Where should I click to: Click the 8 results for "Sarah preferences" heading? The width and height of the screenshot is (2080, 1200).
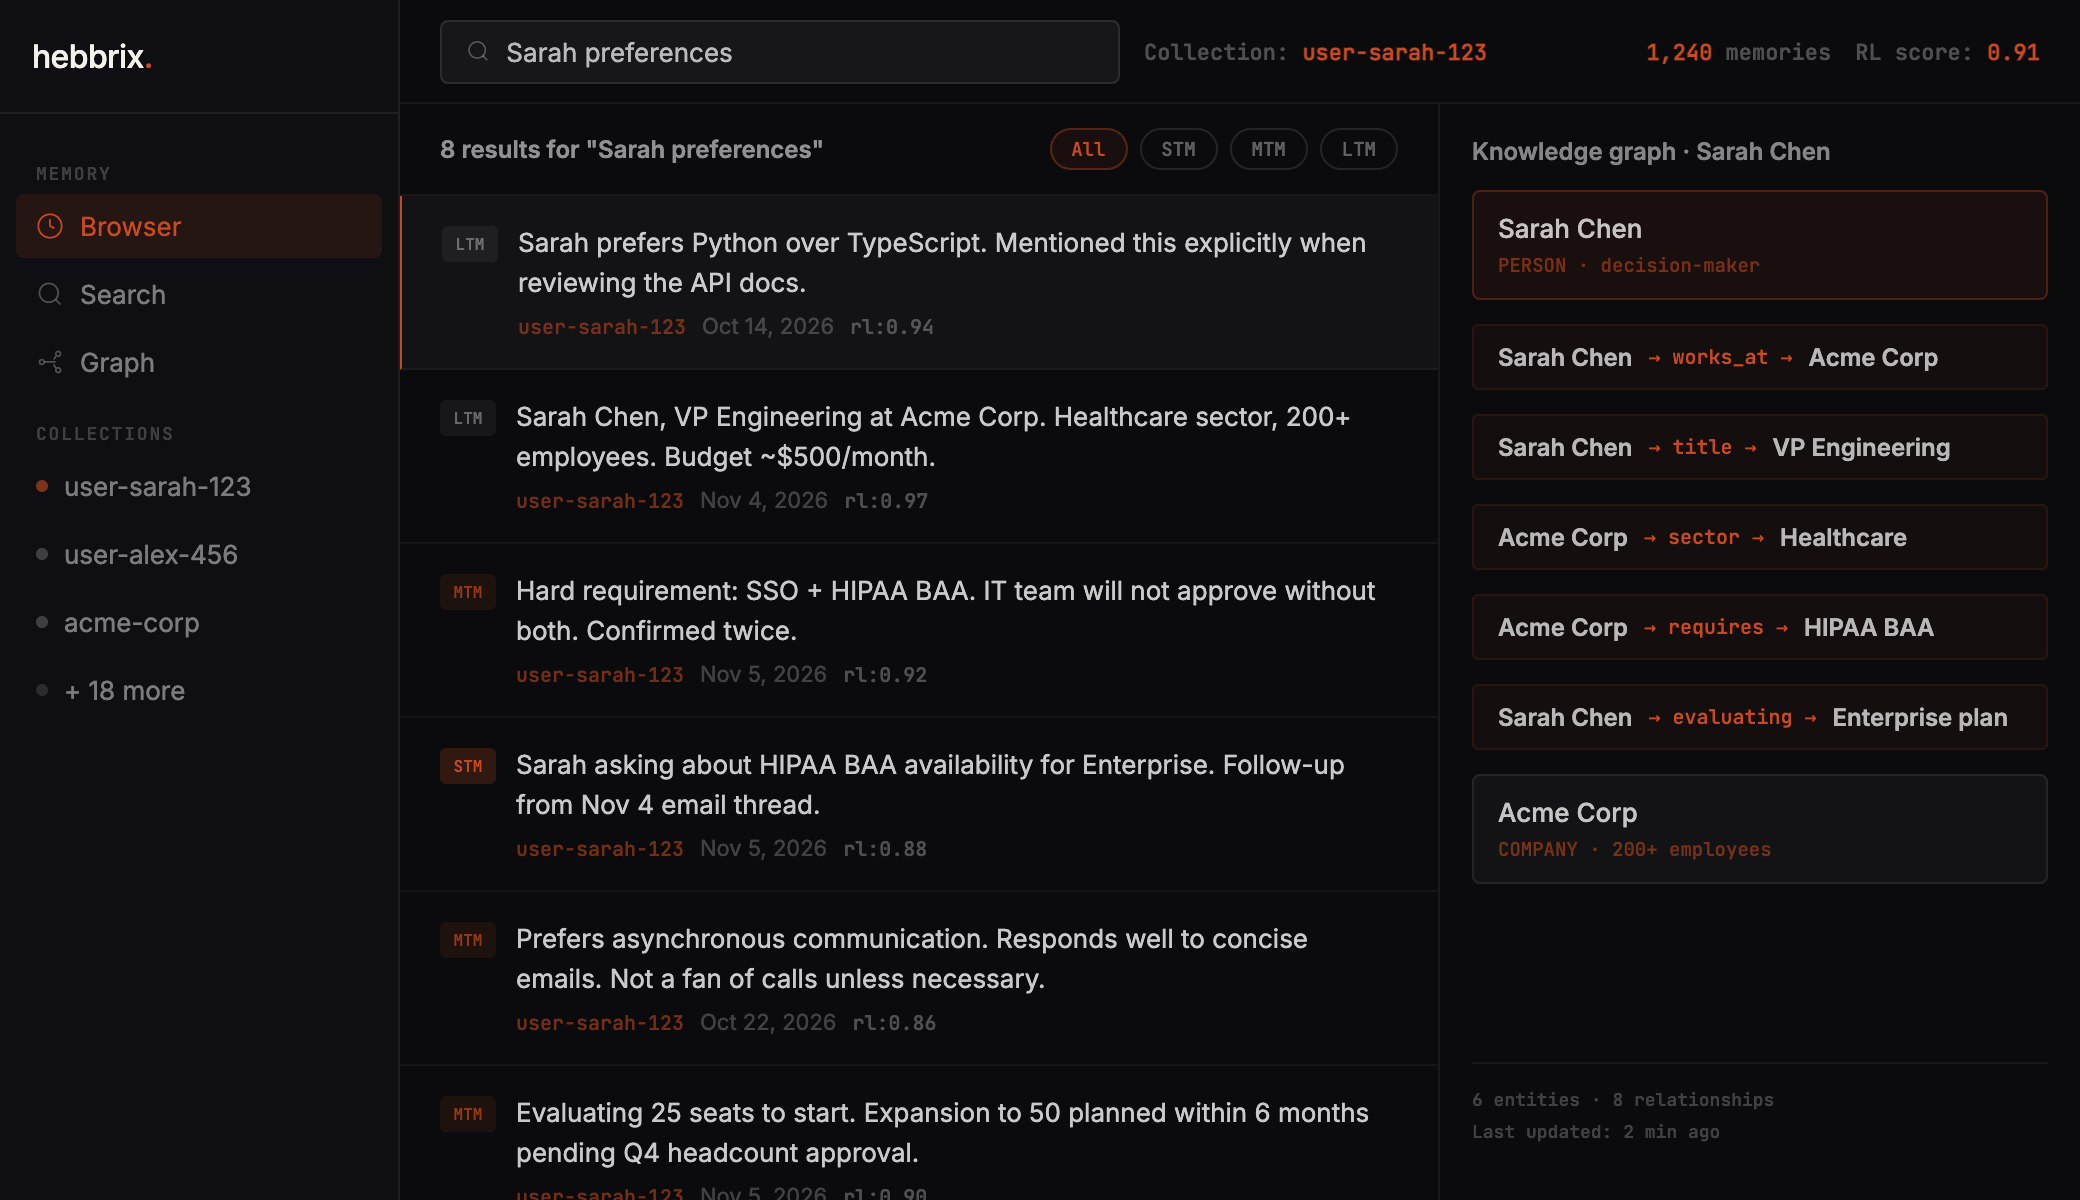[x=631, y=149]
